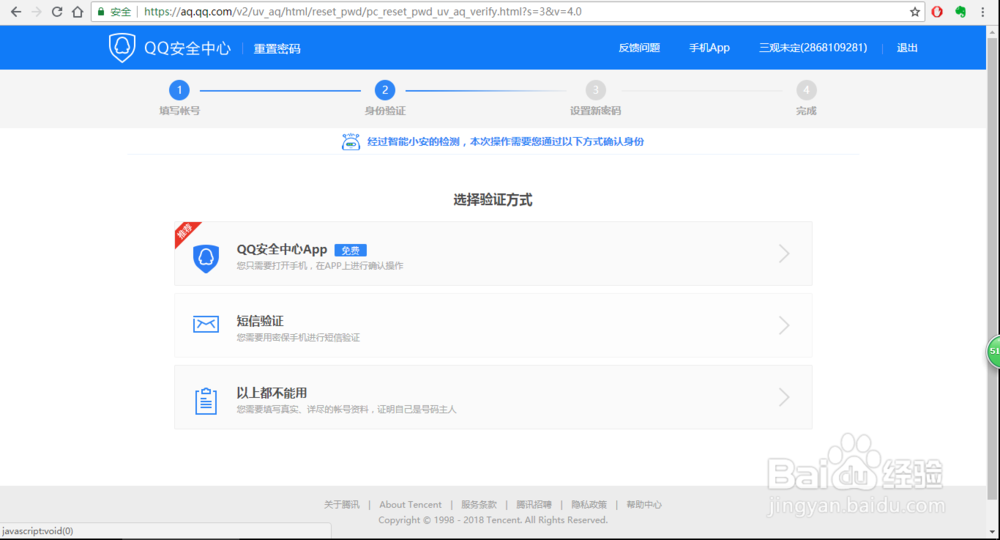This screenshot has height=540, width=1000.
Task: Click the QQ安全中心 shield logo
Action: 122,48
